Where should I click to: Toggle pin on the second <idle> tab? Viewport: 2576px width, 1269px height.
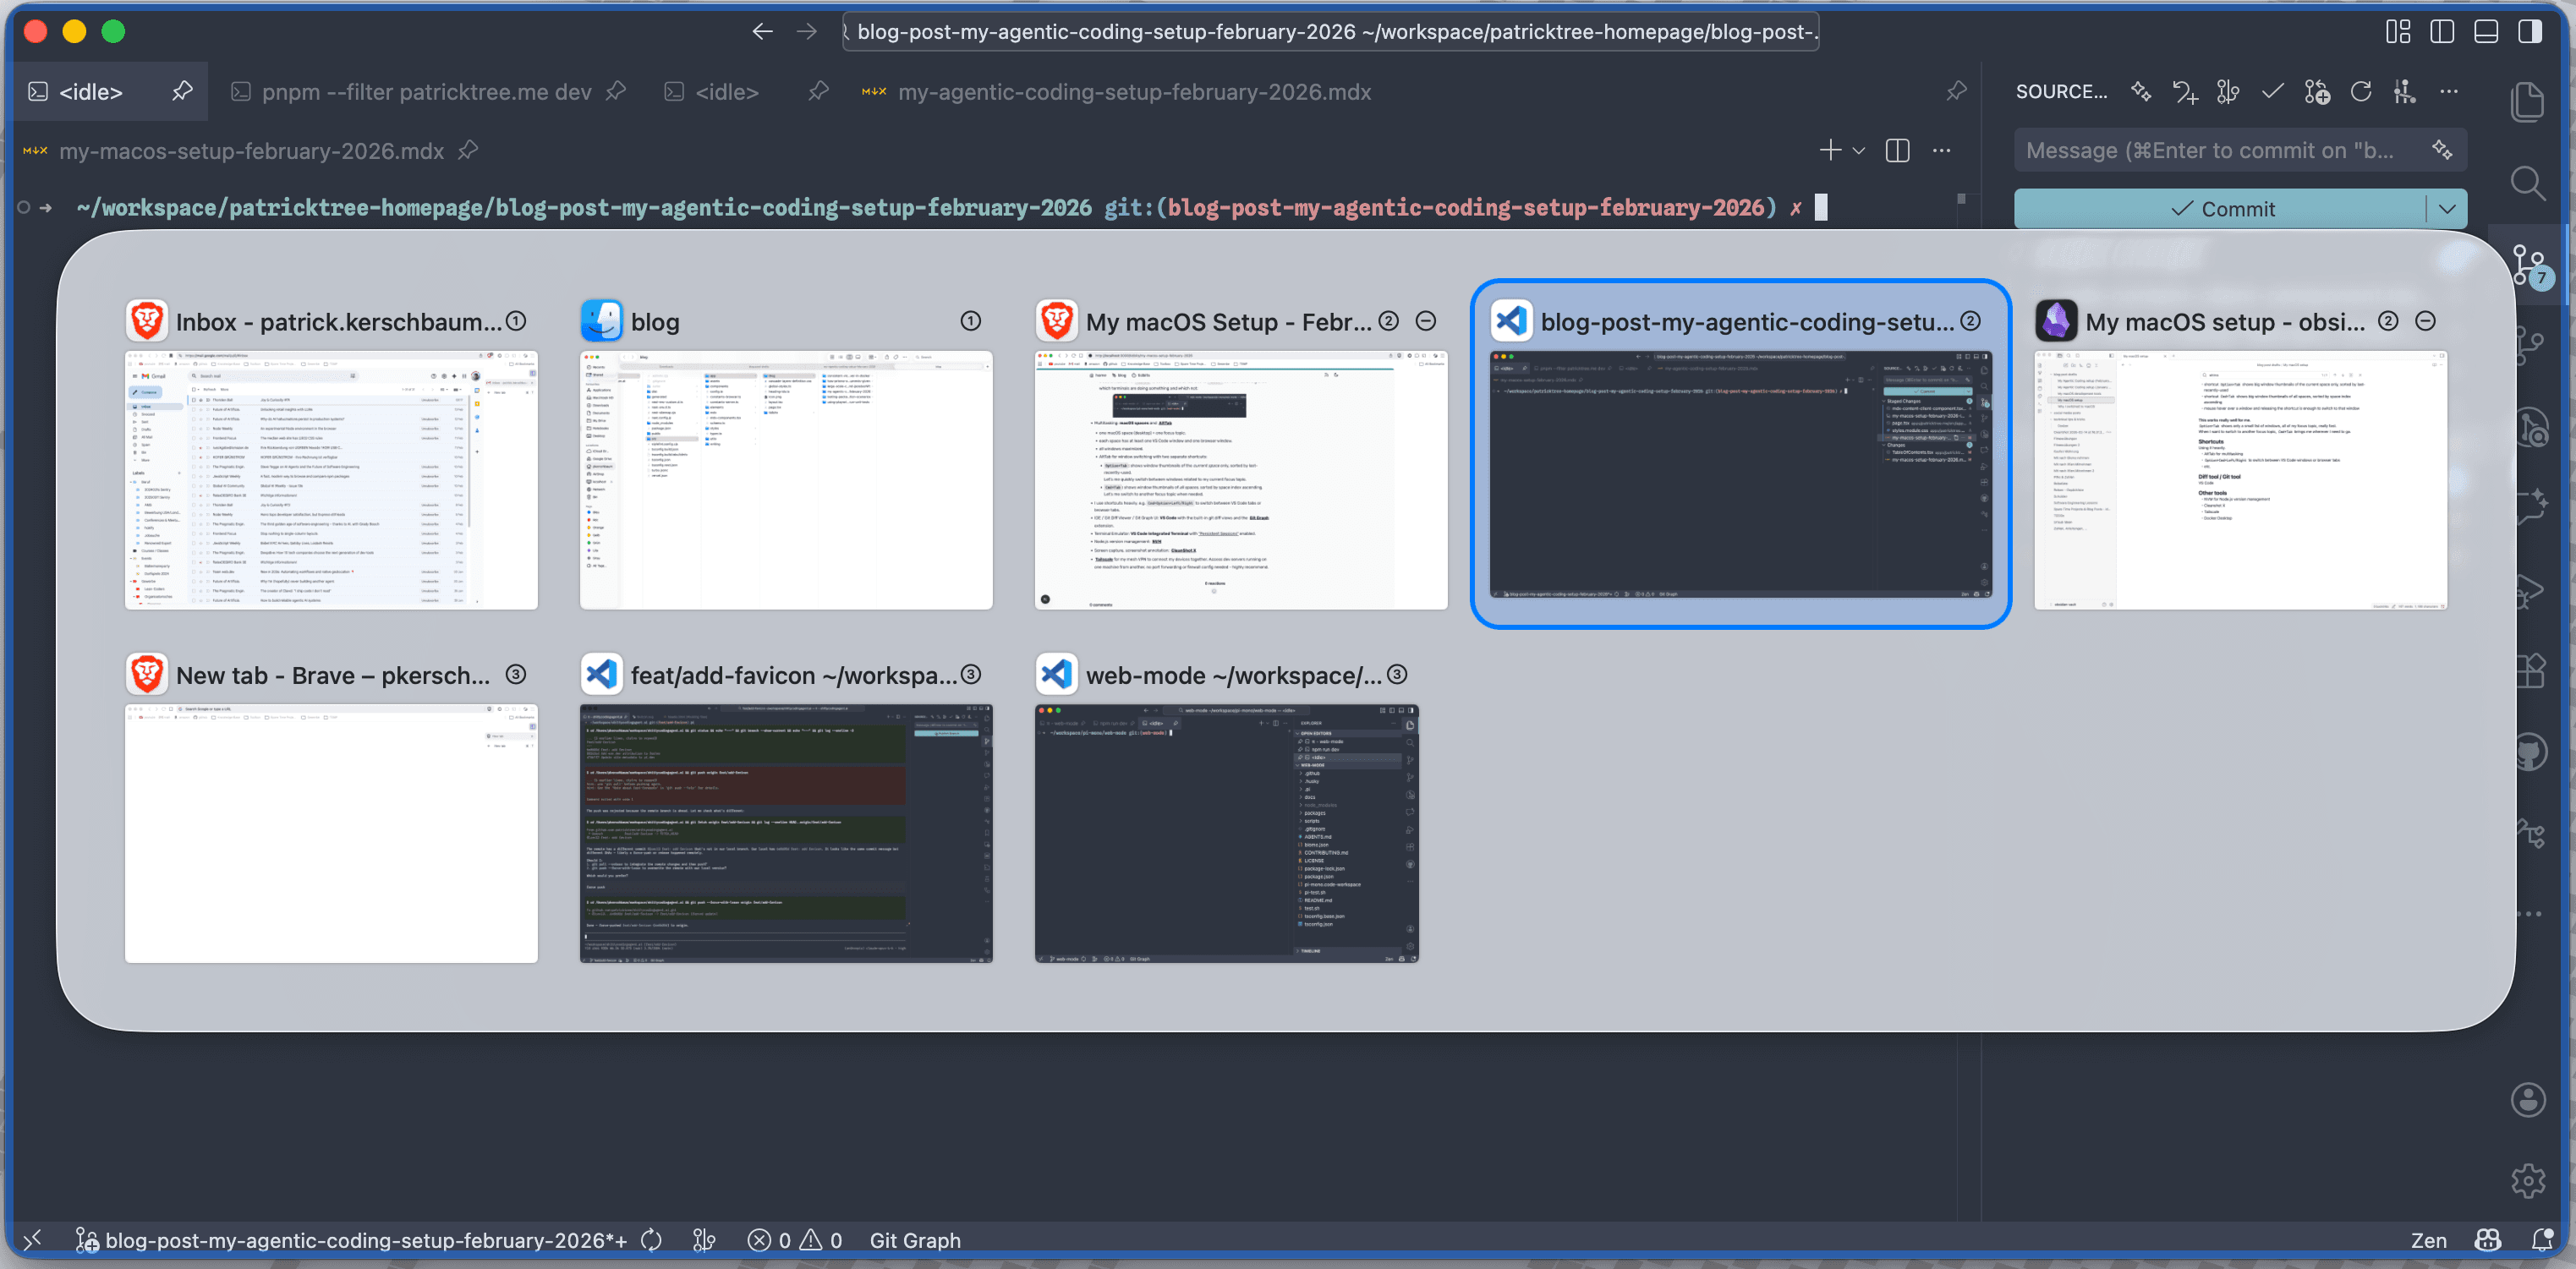click(818, 91)
